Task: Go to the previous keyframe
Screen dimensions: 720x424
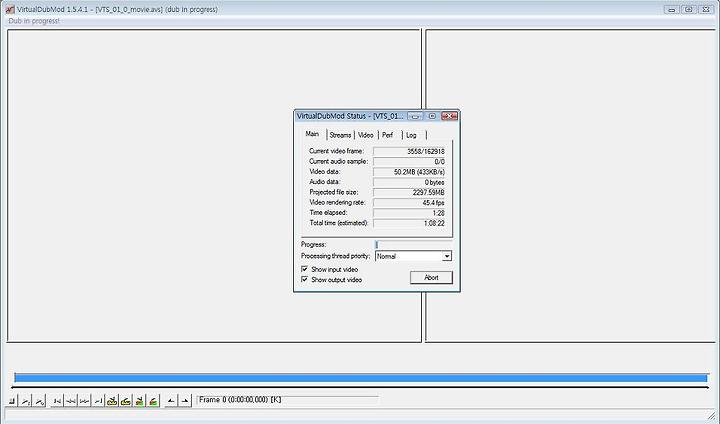Action: pos(112,401)
